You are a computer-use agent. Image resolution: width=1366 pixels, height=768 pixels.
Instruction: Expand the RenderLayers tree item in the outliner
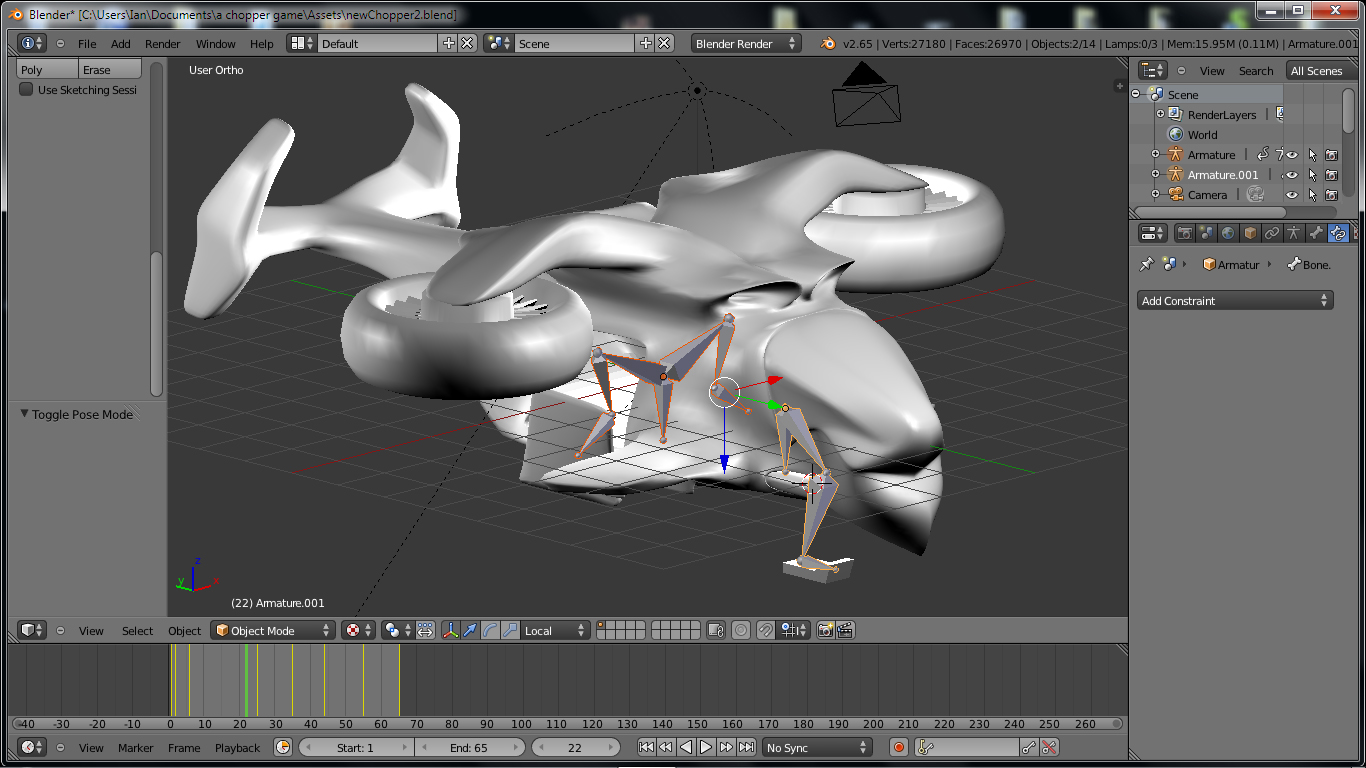(1160, 114)
